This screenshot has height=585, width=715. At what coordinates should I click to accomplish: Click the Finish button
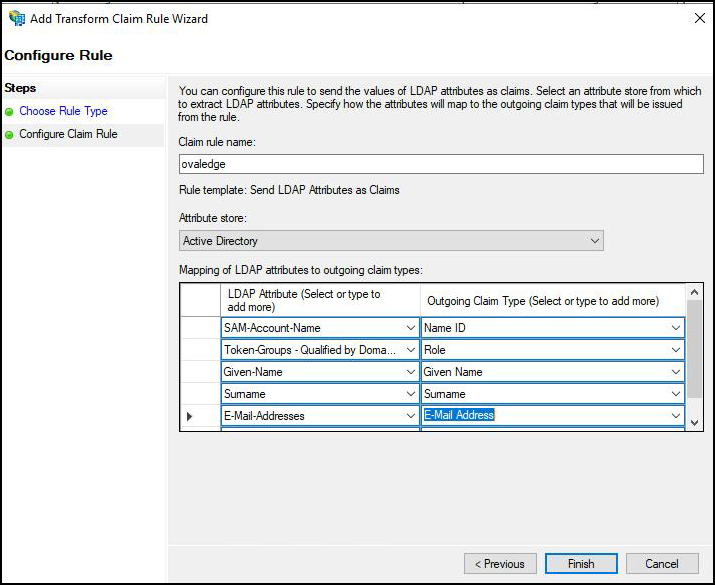[581, 564]
